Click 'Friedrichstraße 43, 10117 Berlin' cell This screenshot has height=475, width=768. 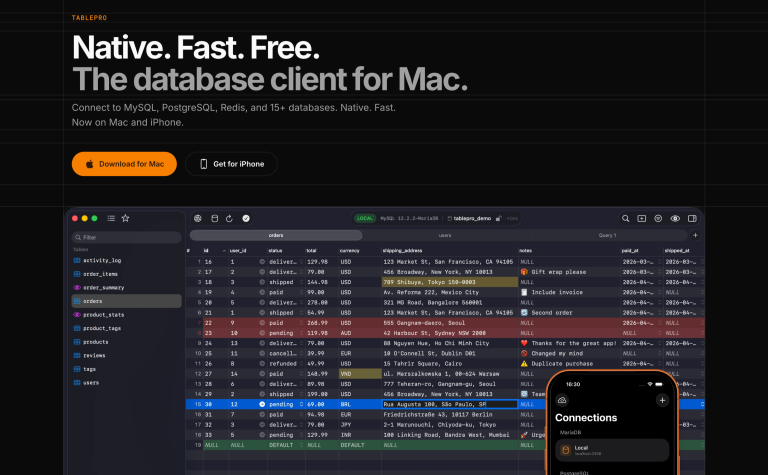450,415
